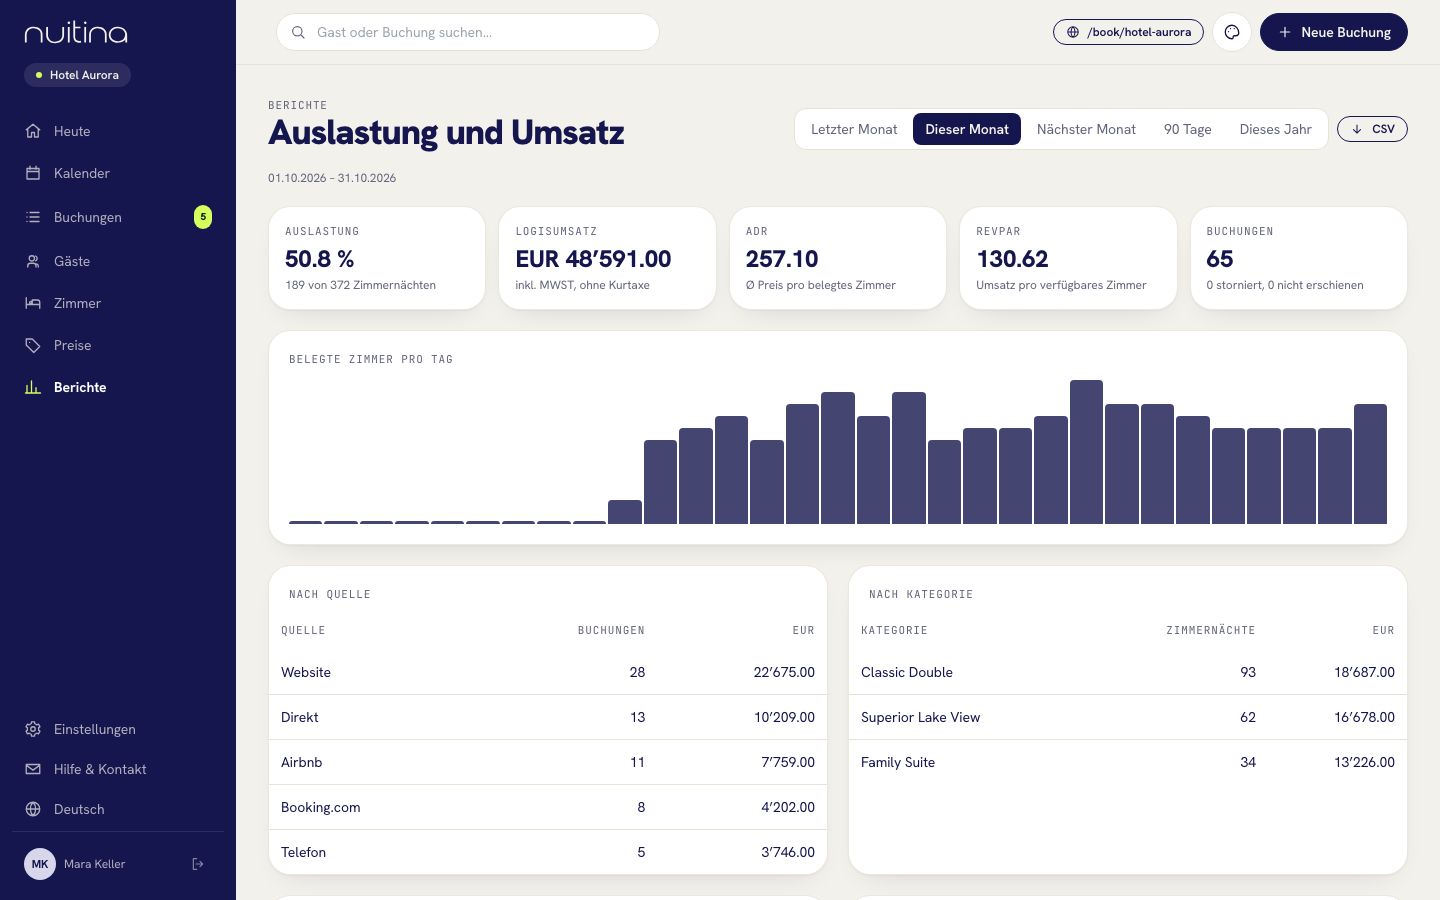Click the Website source row
The width and height of the screenshot is (1440, 900).
pyautogui.click(x=548, y=672)
